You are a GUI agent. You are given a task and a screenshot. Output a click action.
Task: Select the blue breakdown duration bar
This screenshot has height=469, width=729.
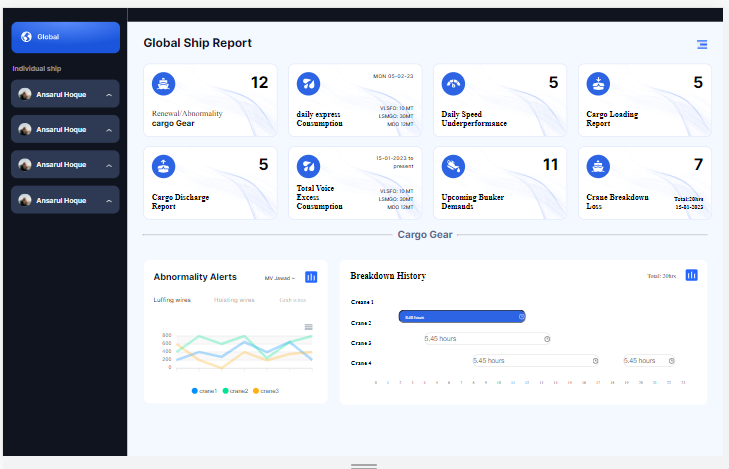point(462,317)
